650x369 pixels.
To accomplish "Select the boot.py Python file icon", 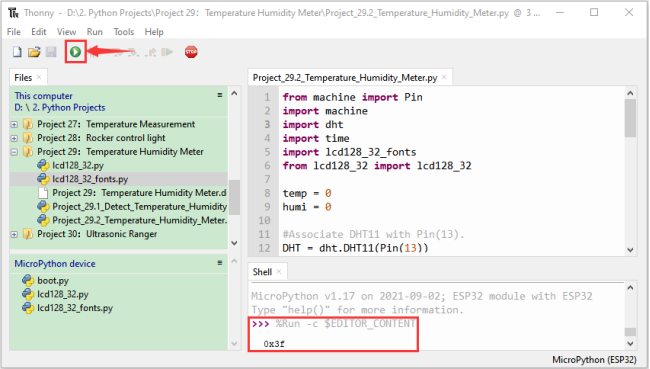I will [x=28, y=281].
